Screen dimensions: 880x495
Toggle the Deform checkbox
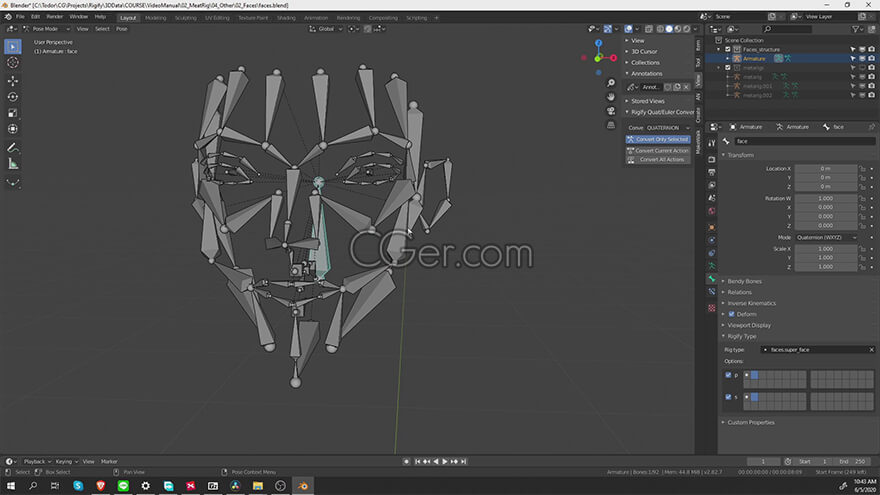tap(731, 314)
